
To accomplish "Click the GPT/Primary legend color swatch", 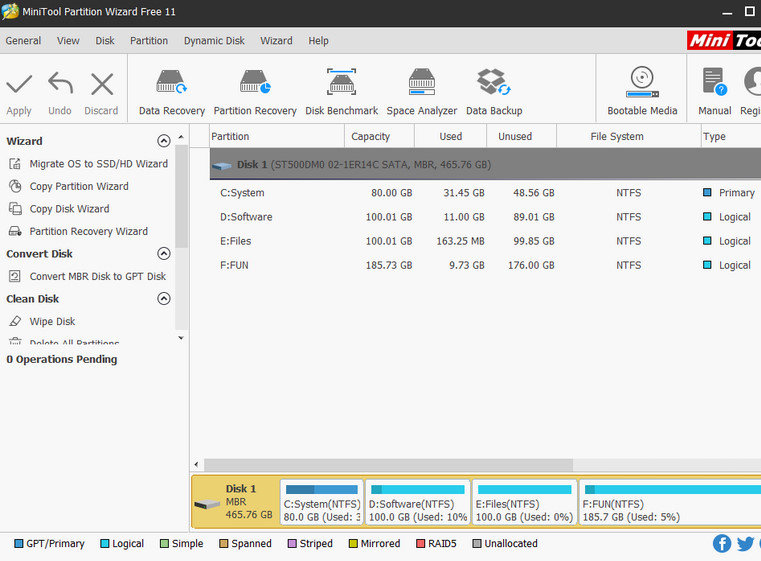I will (19, 544).
